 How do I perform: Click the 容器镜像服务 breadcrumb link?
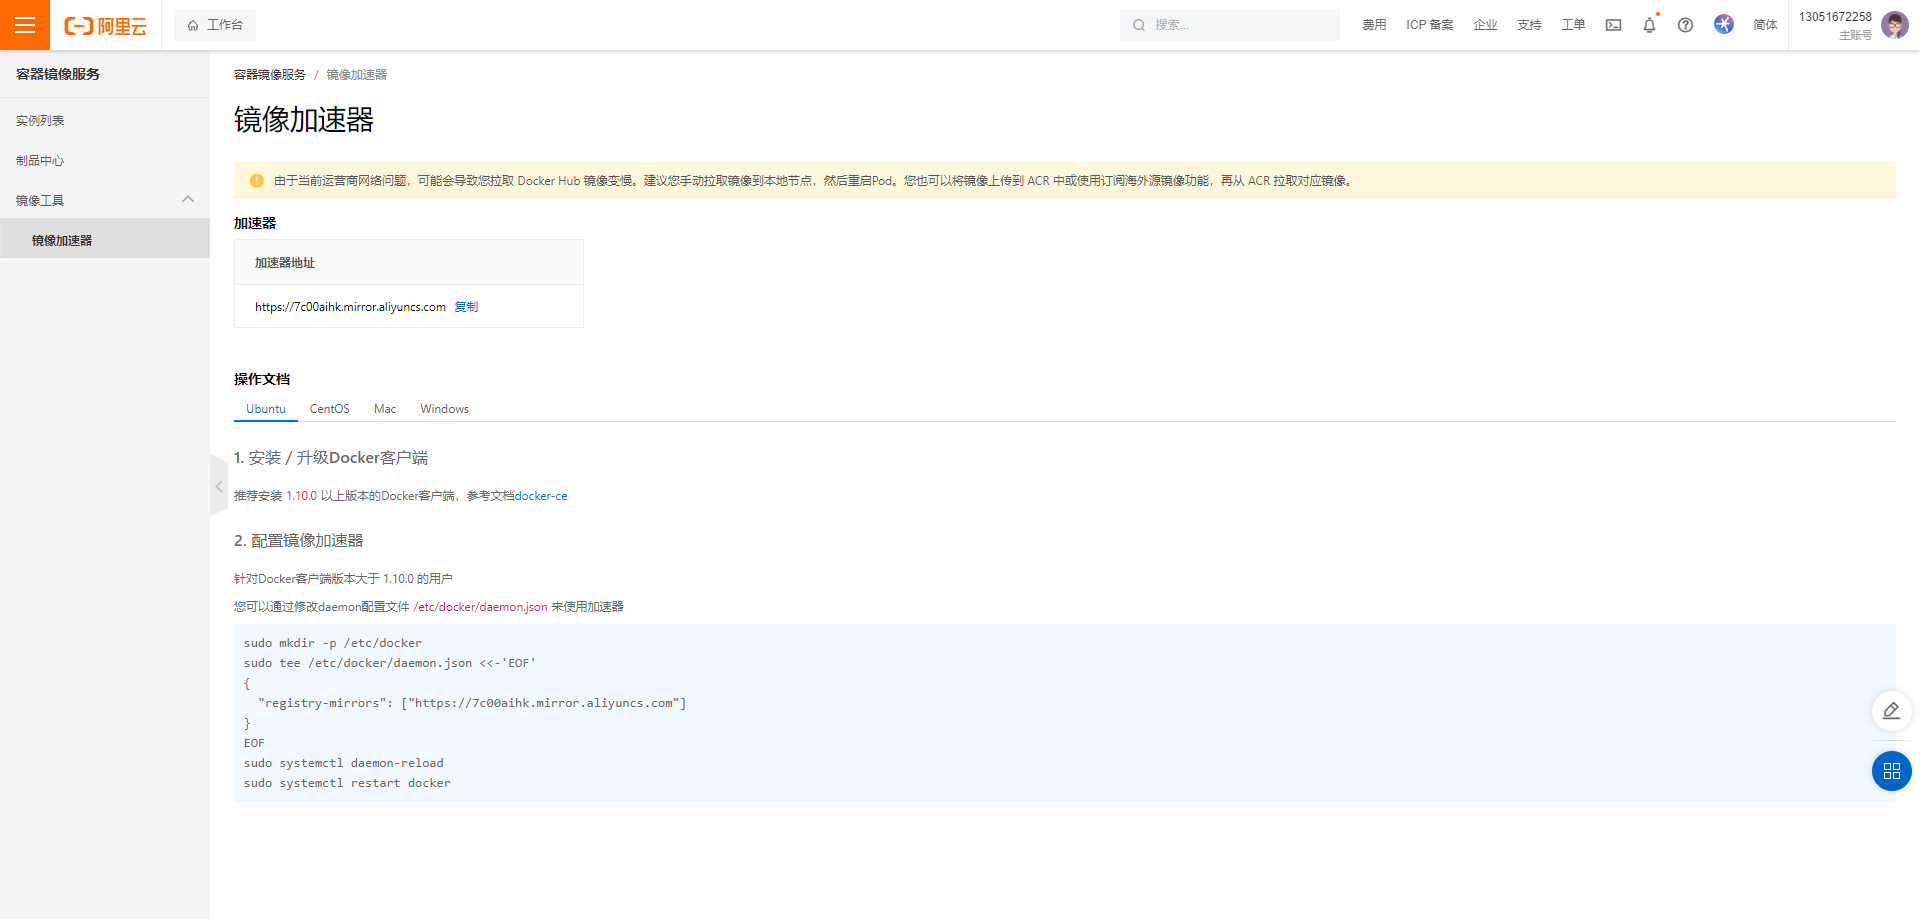(x=270, y=75)
